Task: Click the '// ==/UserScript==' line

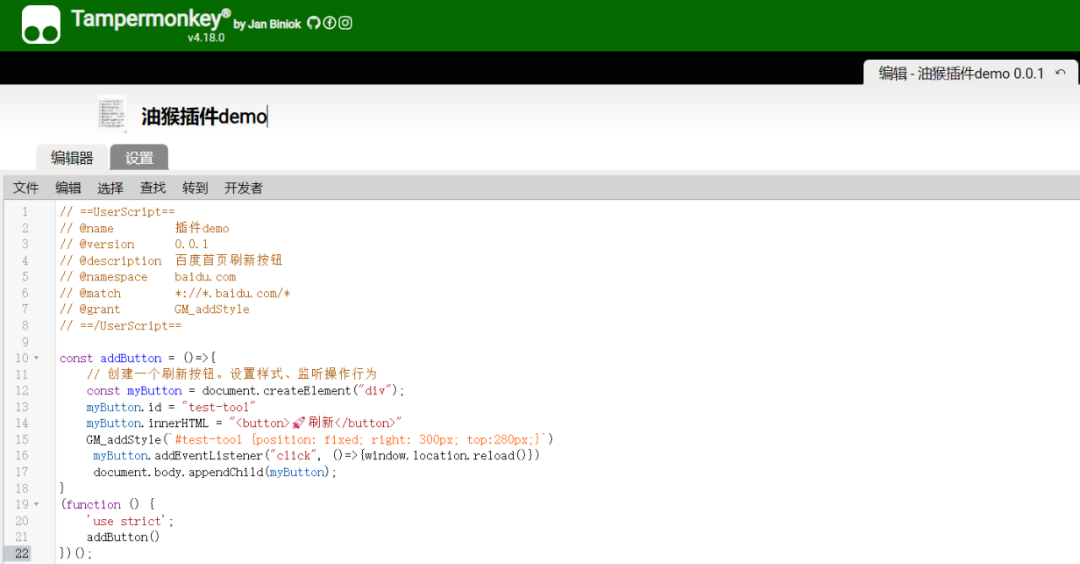Action: click(x=121, y=326)
